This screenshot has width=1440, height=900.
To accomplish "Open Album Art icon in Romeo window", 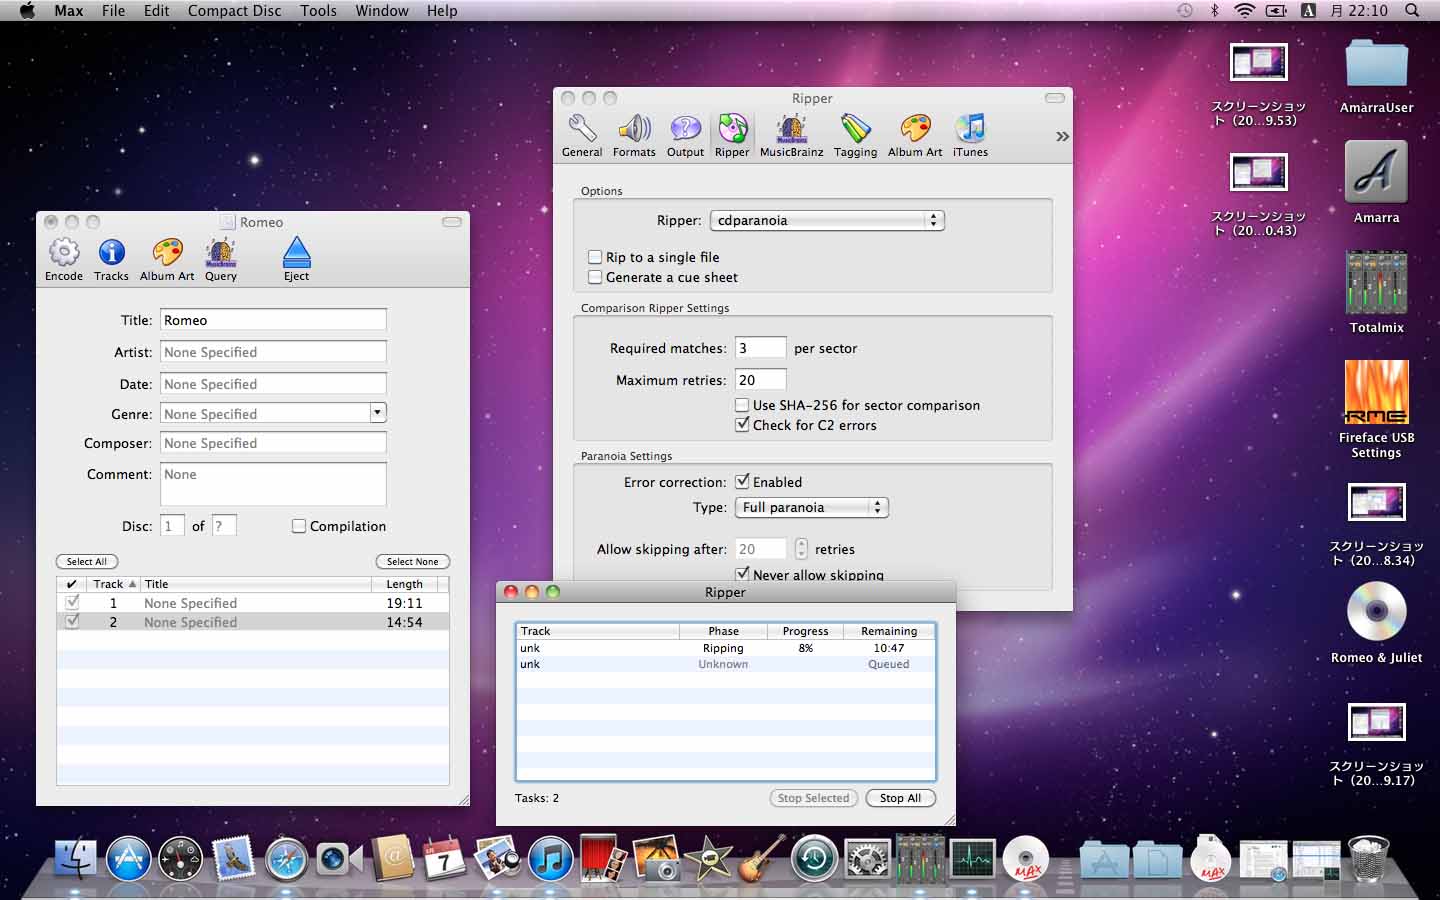I will coord(167,259).
